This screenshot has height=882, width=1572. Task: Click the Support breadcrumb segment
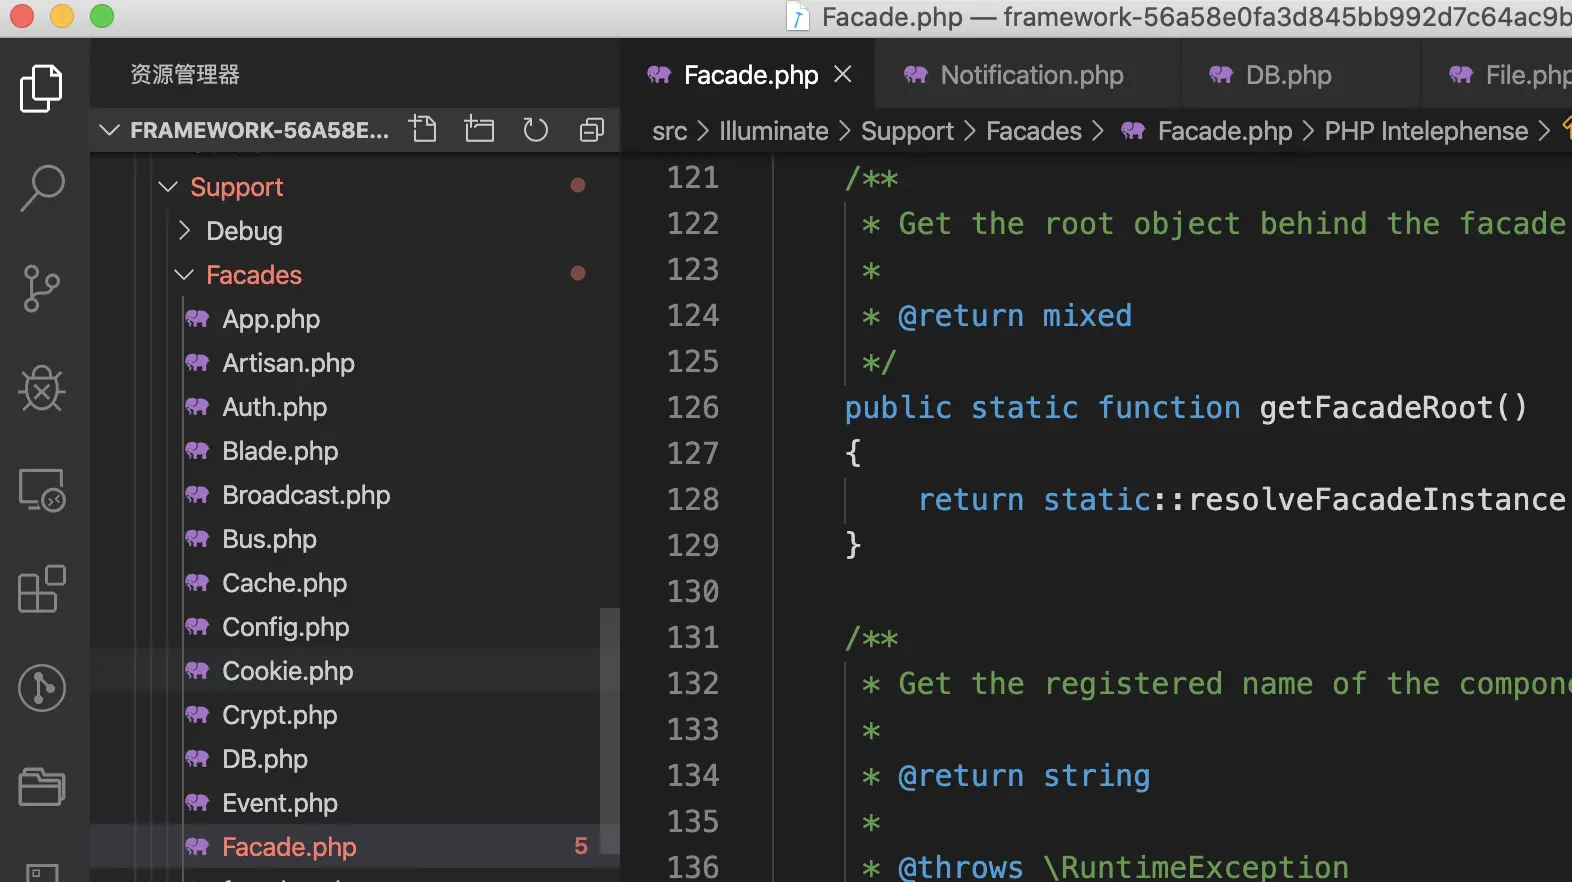tap(907, 131)
